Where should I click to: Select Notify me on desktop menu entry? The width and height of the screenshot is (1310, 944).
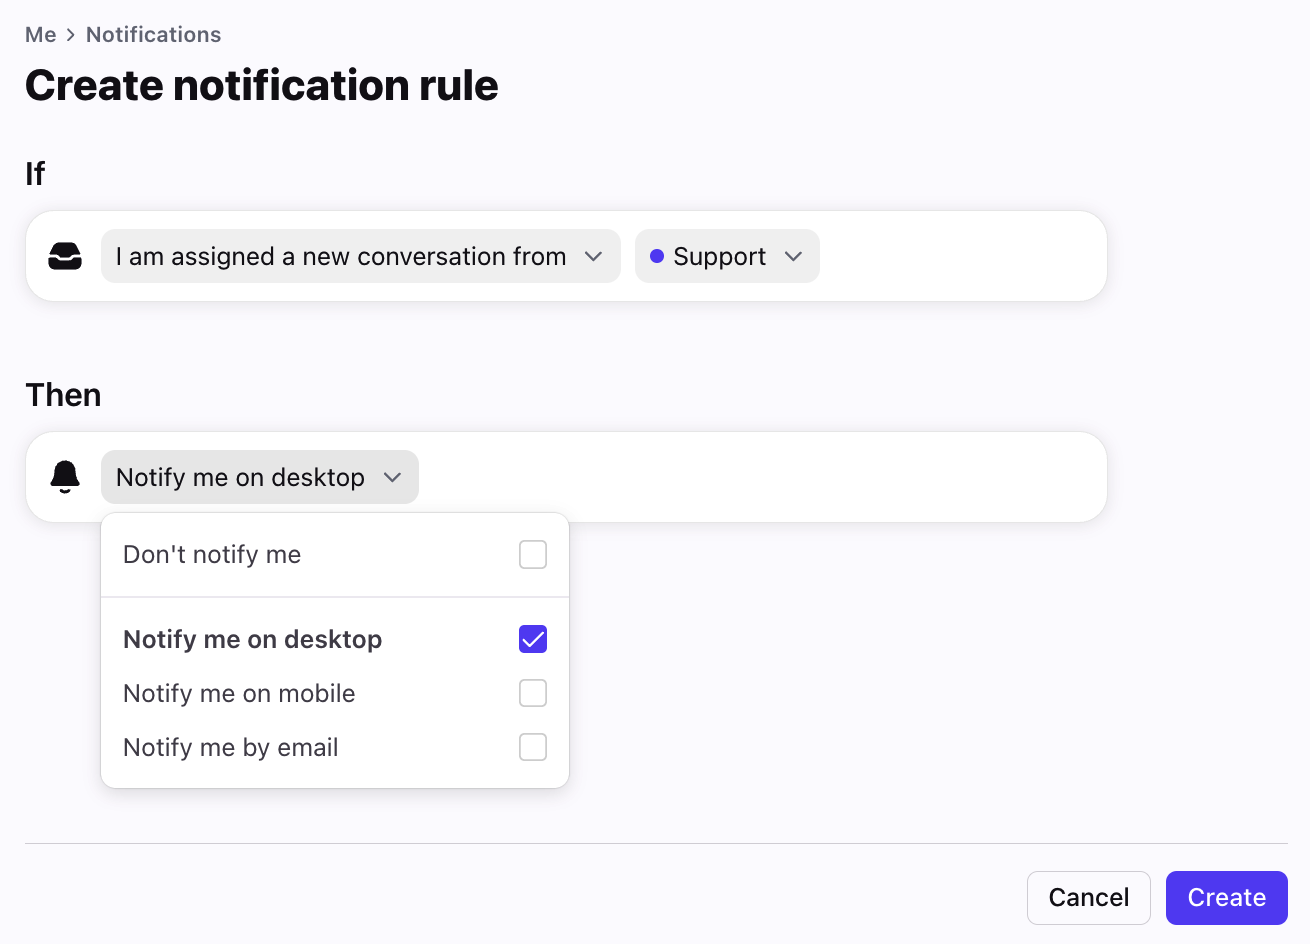(x=335, y=639)
